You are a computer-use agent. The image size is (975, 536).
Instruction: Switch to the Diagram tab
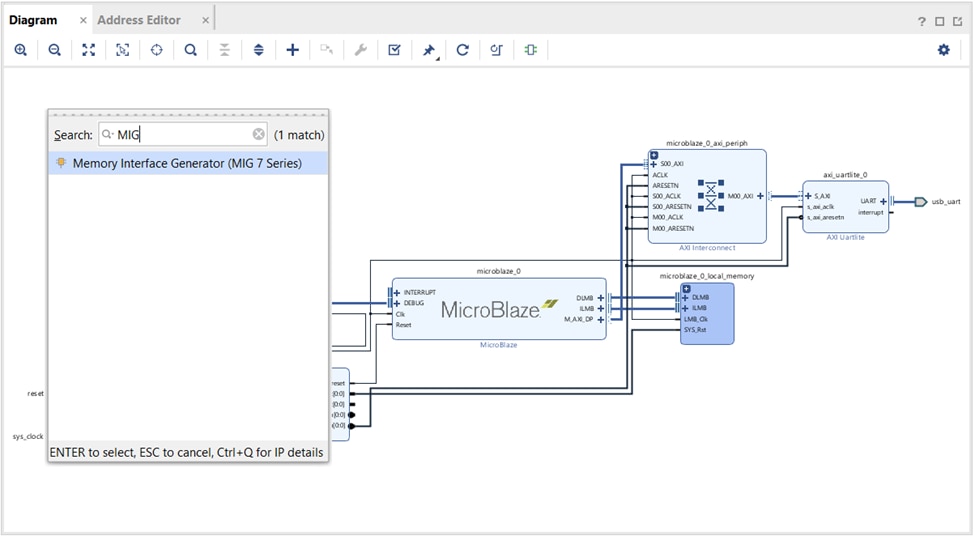coord(33,20)
